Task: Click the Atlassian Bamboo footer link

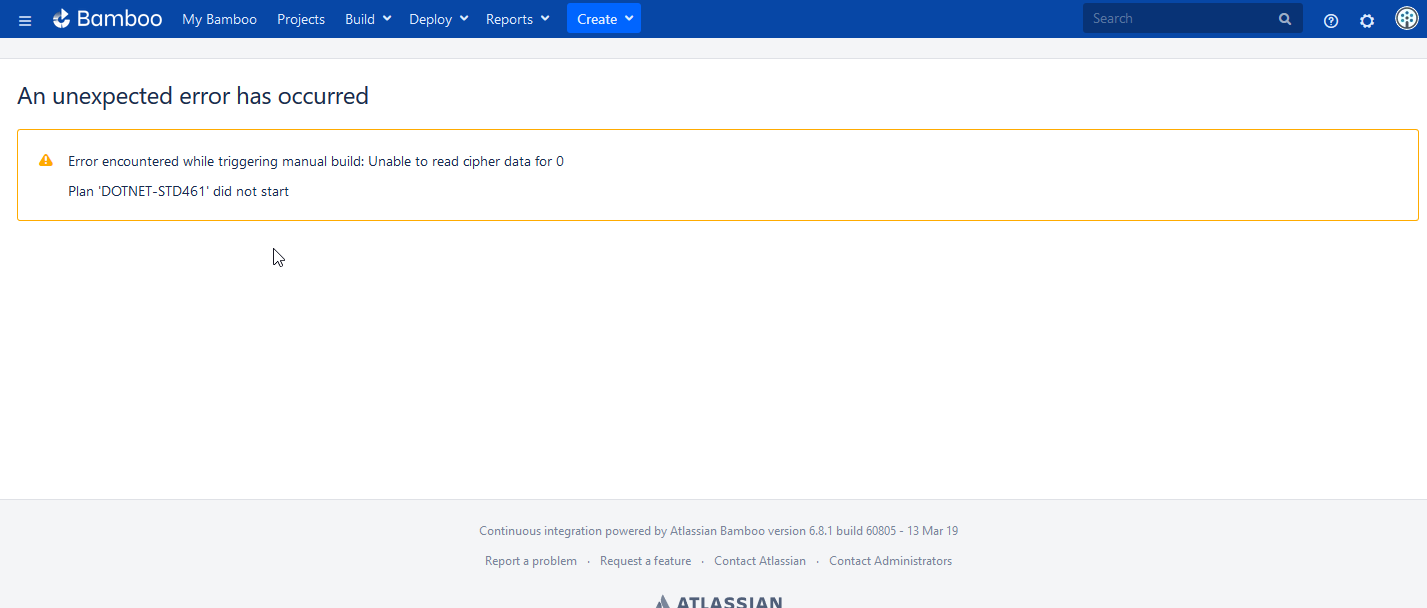Action: pyautogui.click(x=717, y=531)
